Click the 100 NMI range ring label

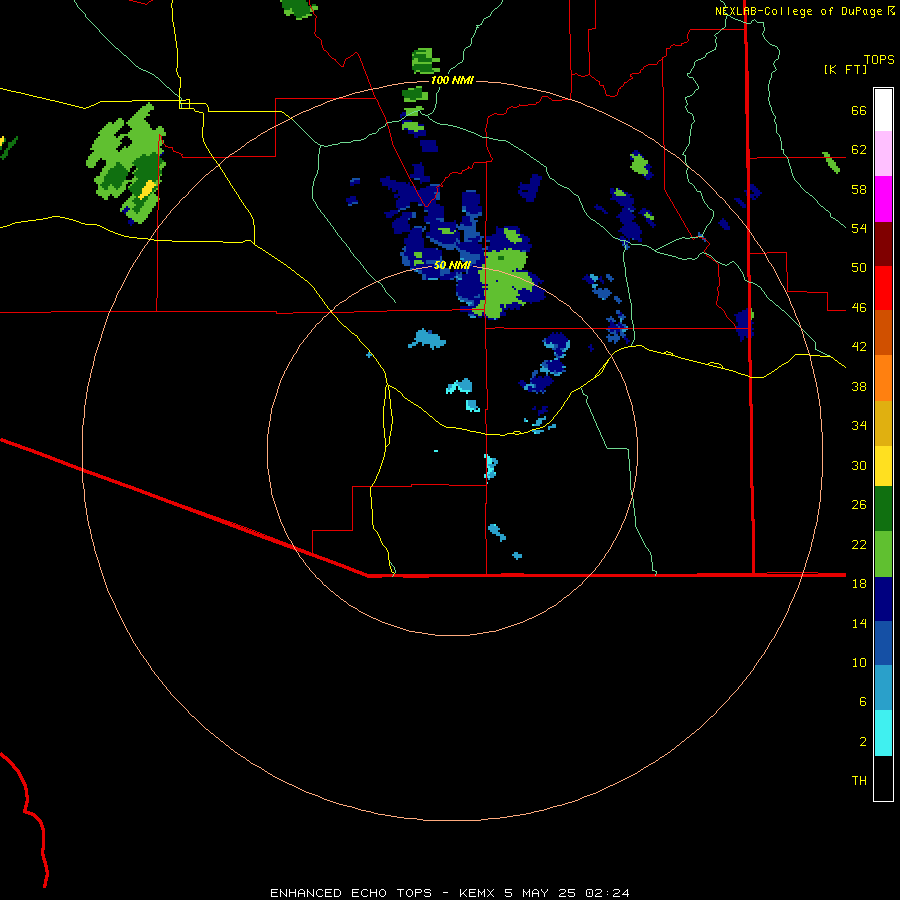click(452, 80)
